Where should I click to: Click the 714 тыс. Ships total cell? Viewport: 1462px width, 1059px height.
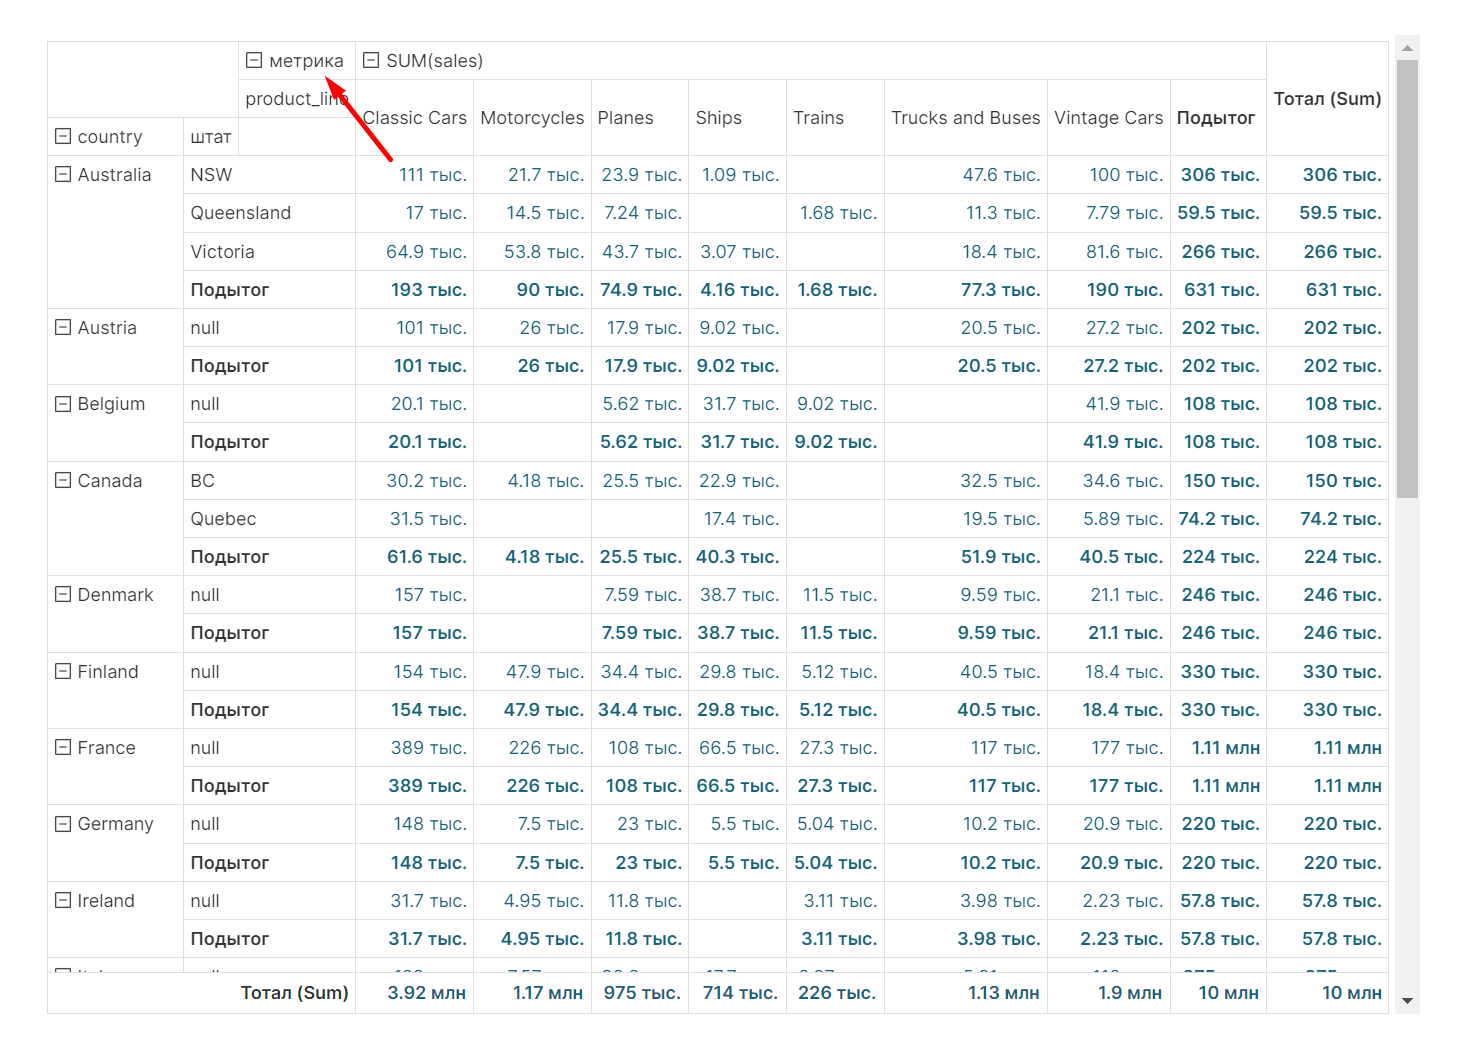click(x=739, y=993)
